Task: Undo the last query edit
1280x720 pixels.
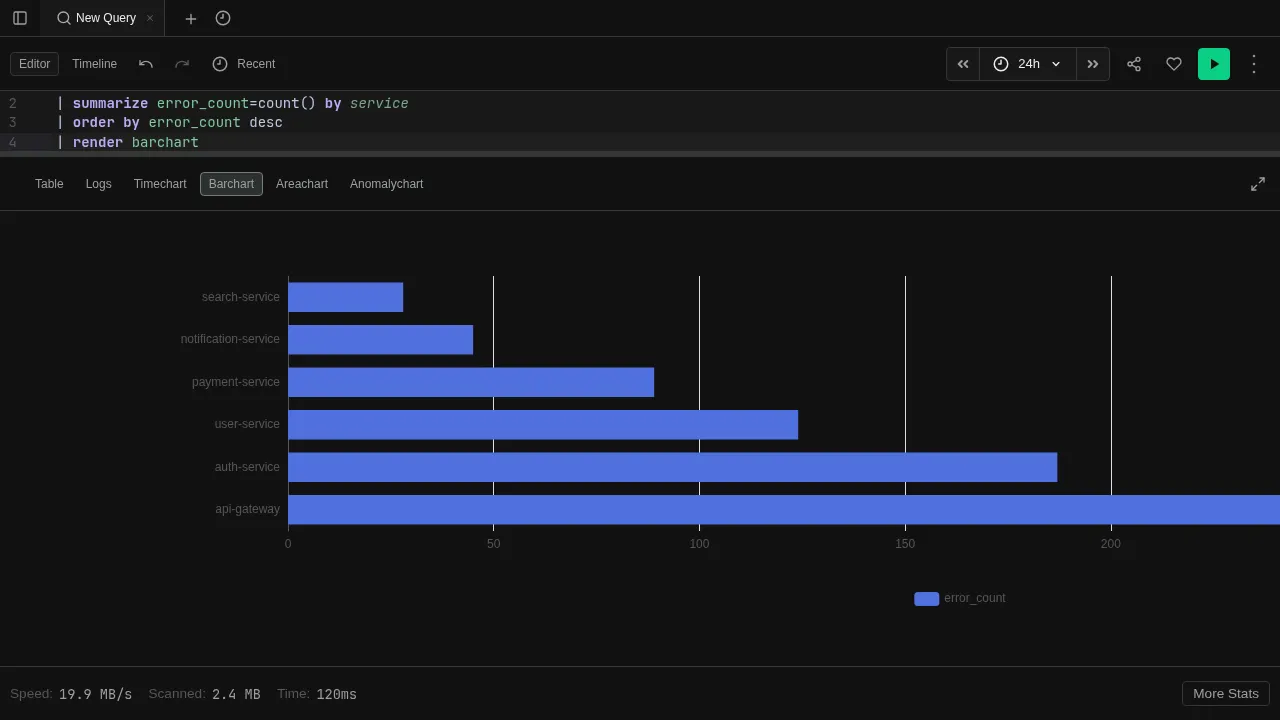Action: (146, 64)
